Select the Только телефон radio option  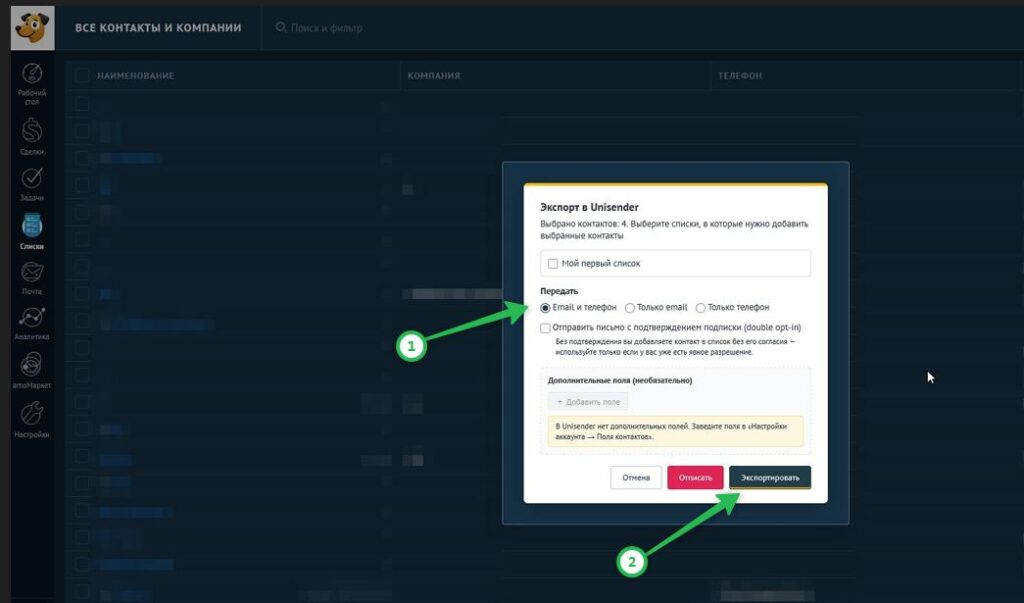point(701,308)
